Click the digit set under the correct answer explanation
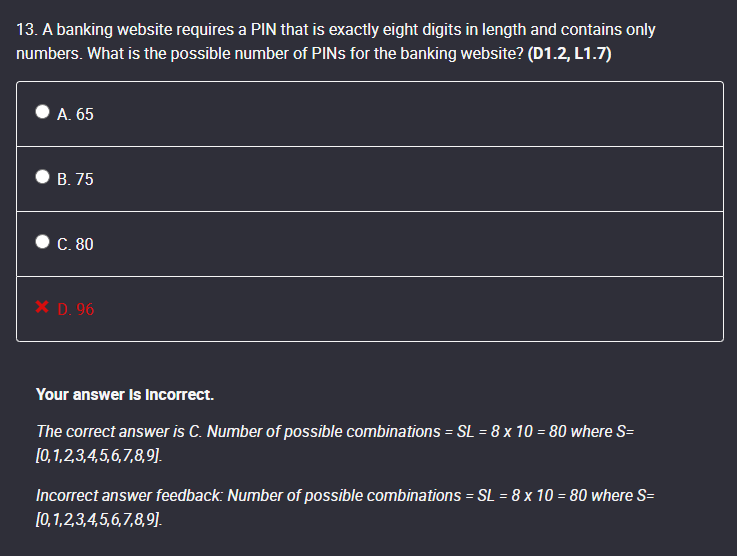The image size is (737, 556). (97, 456)
